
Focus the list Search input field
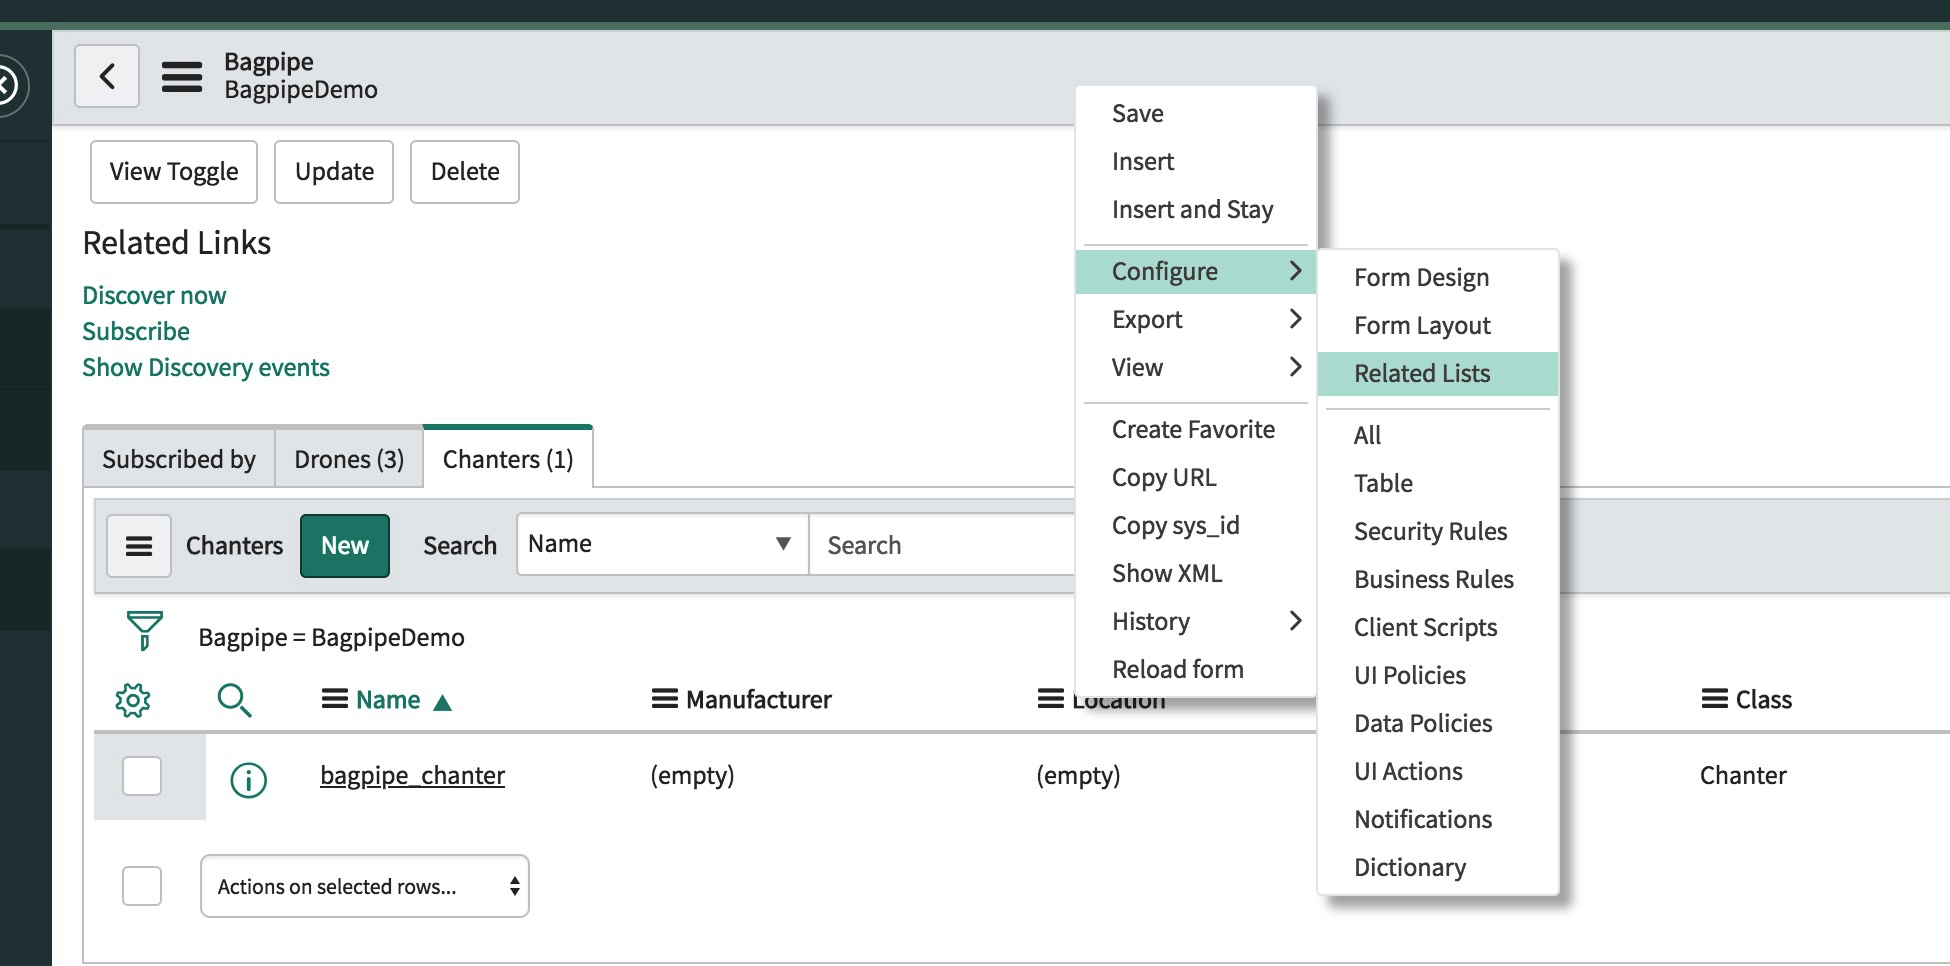[x=942, y=544]
